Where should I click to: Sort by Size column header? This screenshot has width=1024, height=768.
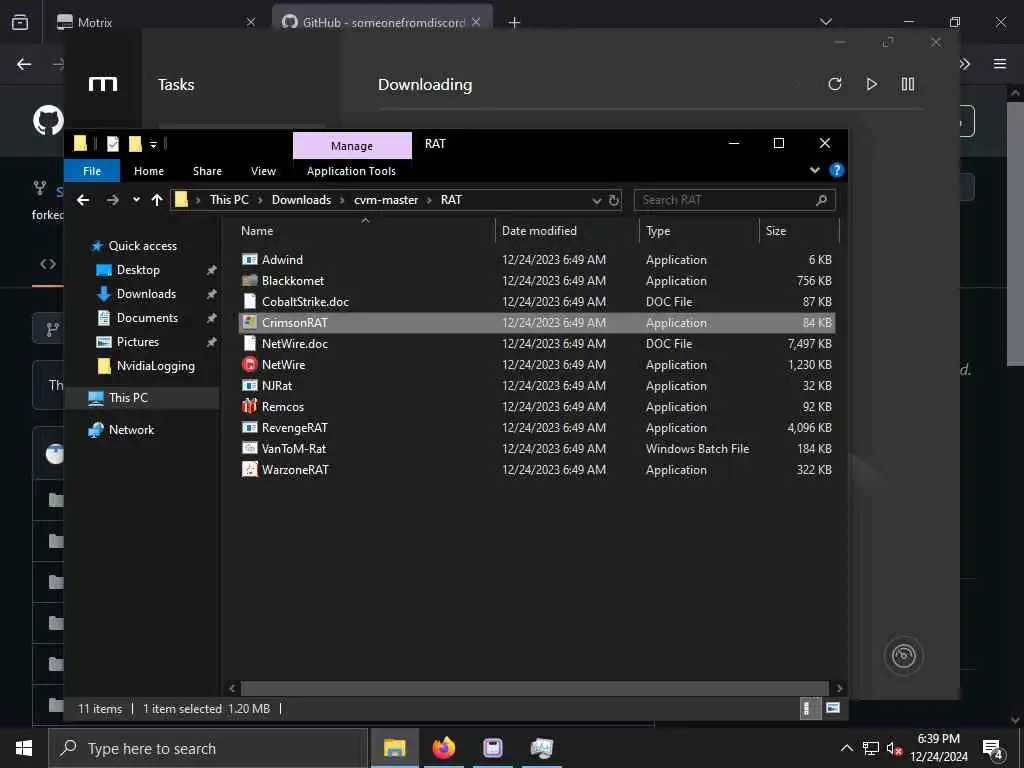[776, 231]
